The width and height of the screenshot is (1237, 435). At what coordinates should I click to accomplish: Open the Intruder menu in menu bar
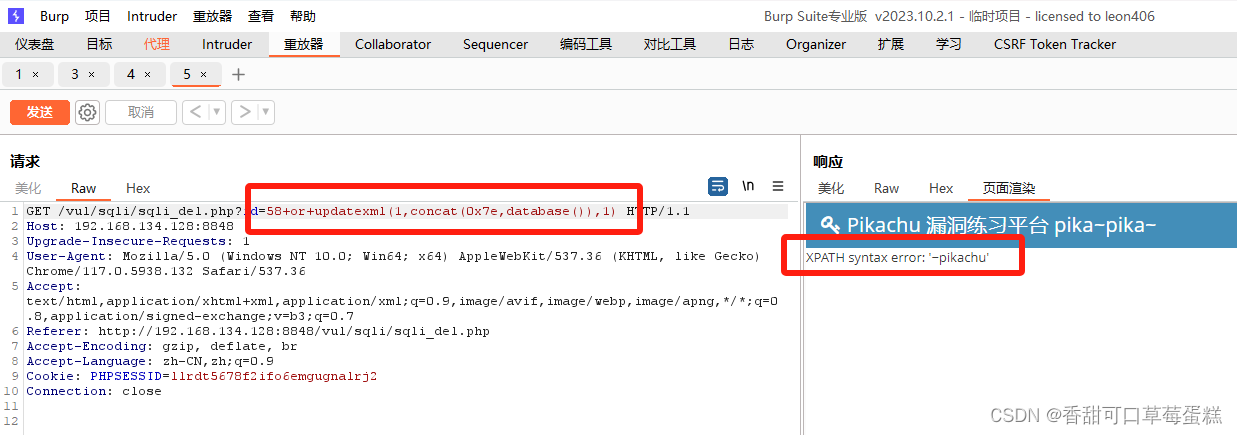152,16
